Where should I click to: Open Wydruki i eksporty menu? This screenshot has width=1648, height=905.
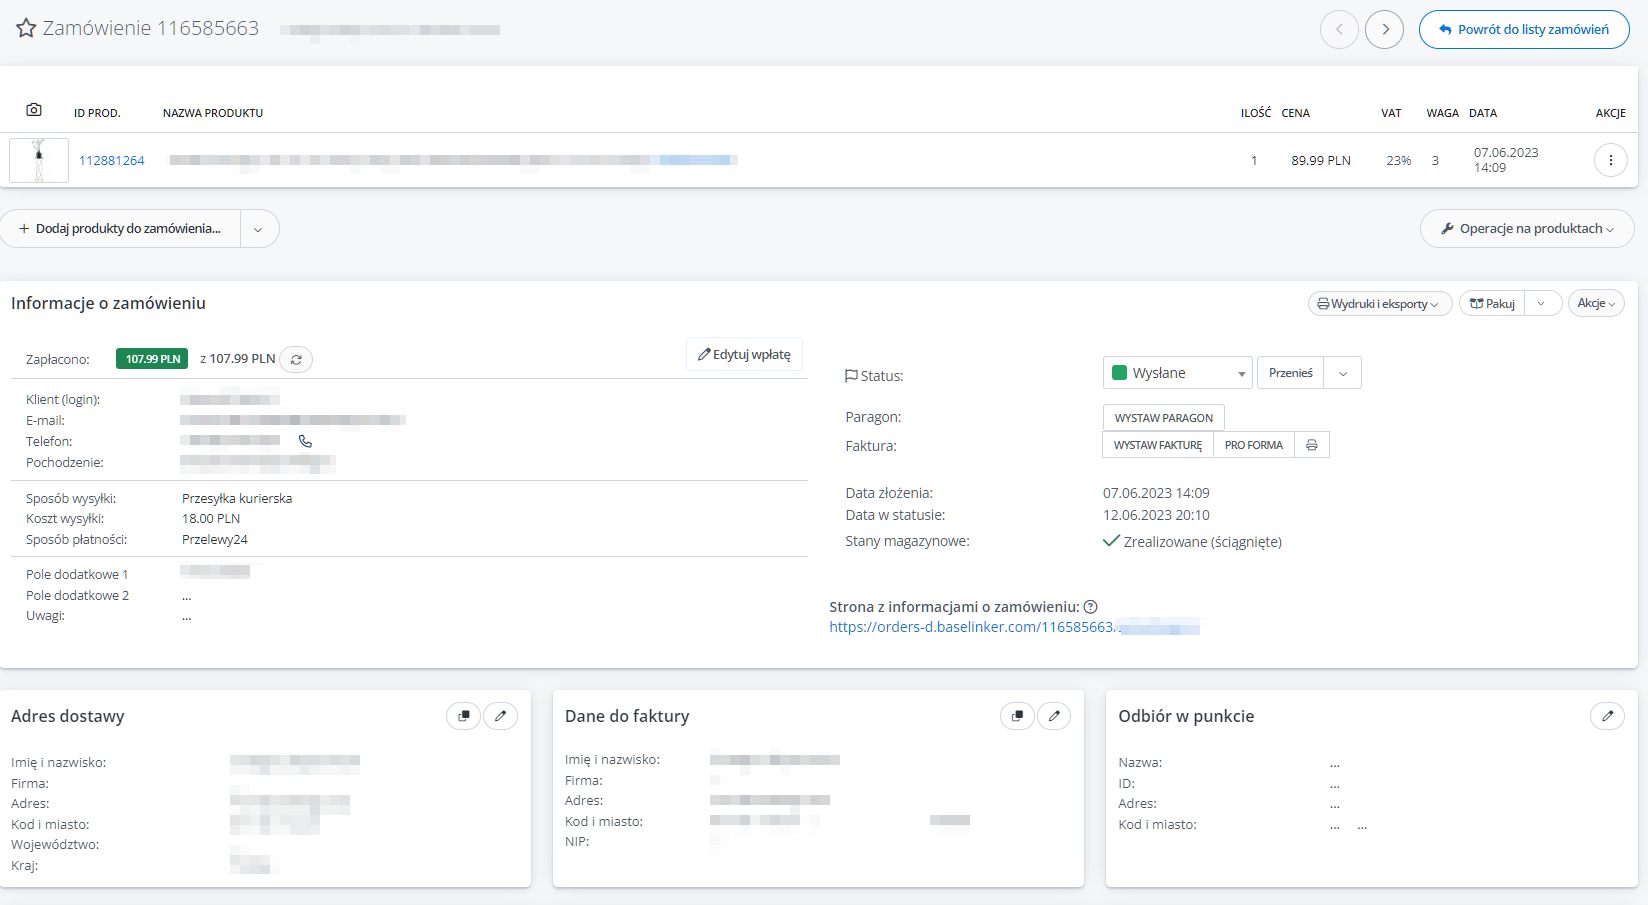[x=1379, y=304]
